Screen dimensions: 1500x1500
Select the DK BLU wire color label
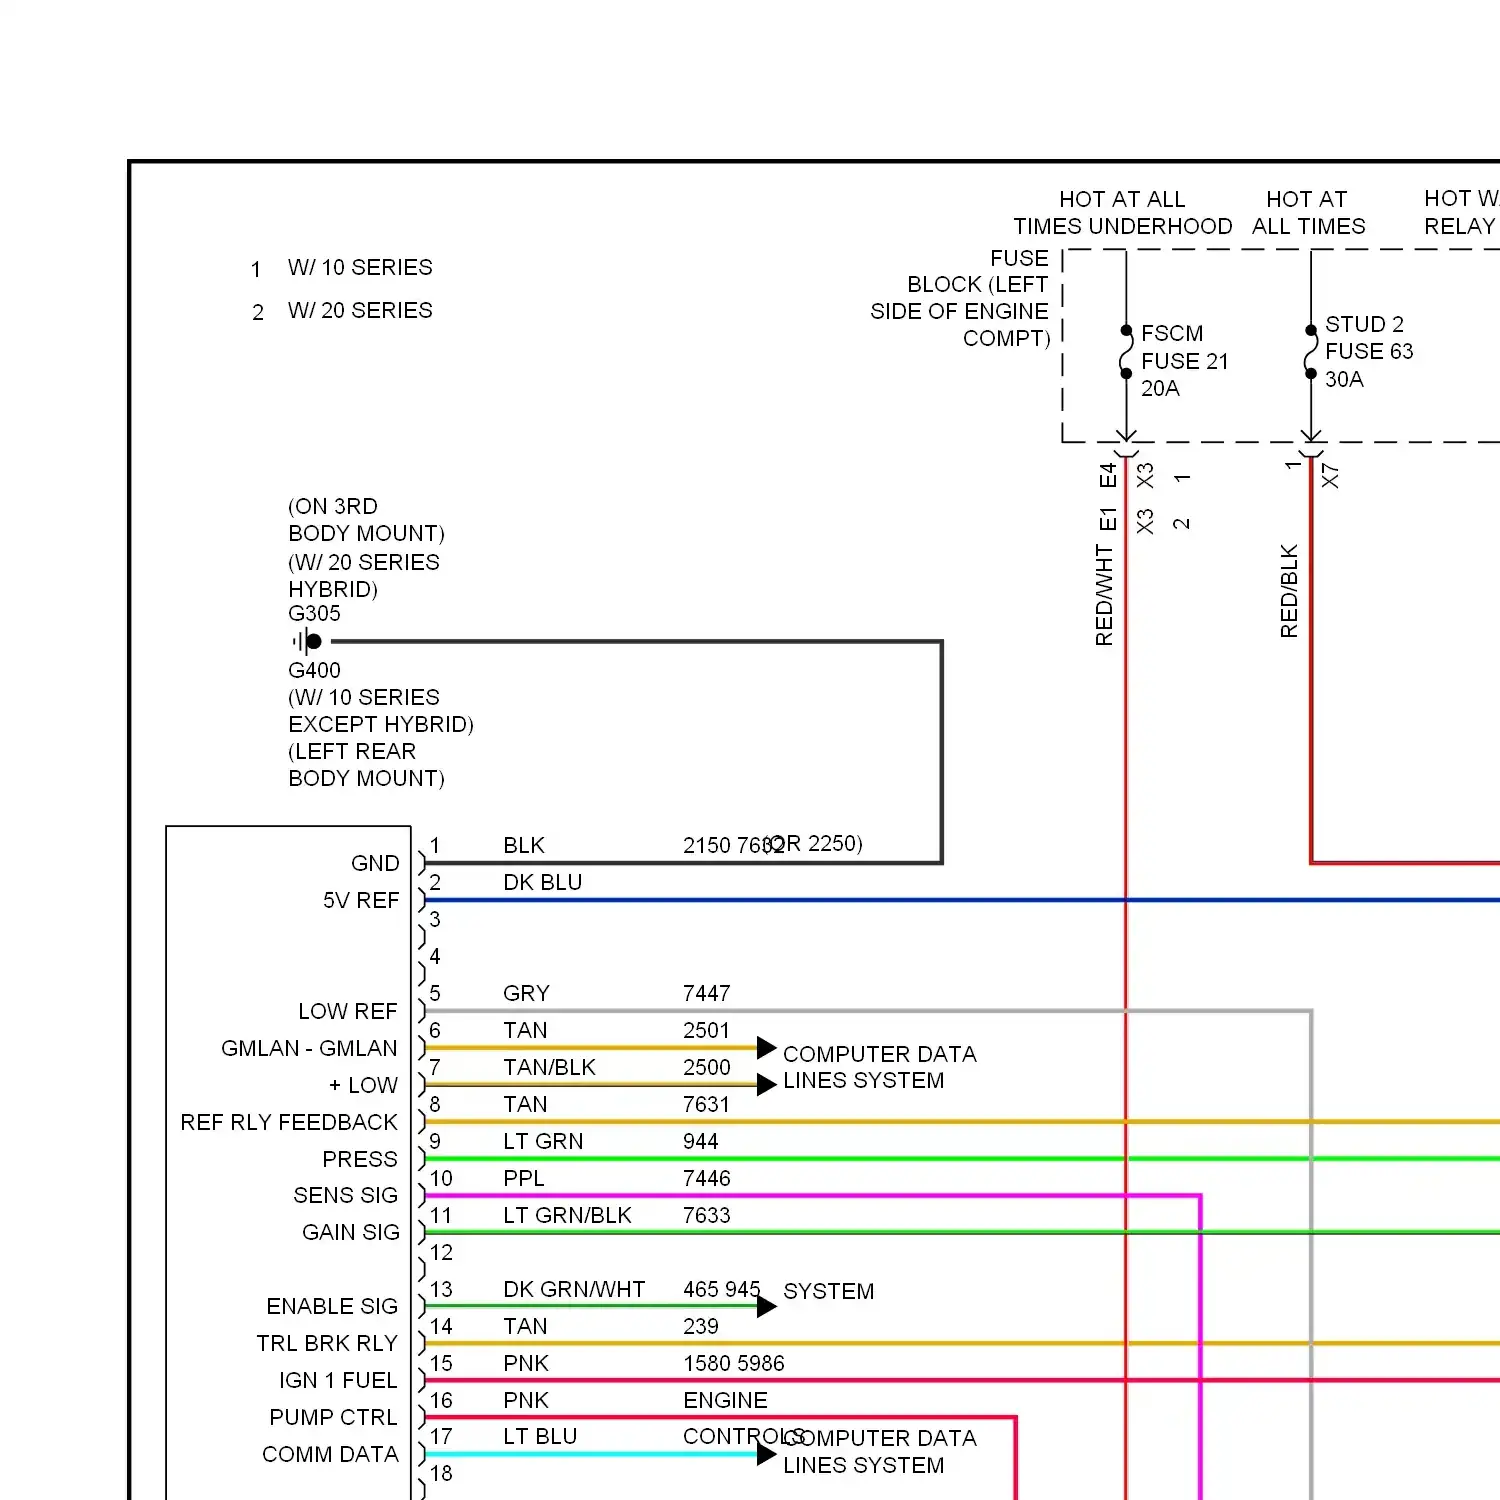click(543, 882)
